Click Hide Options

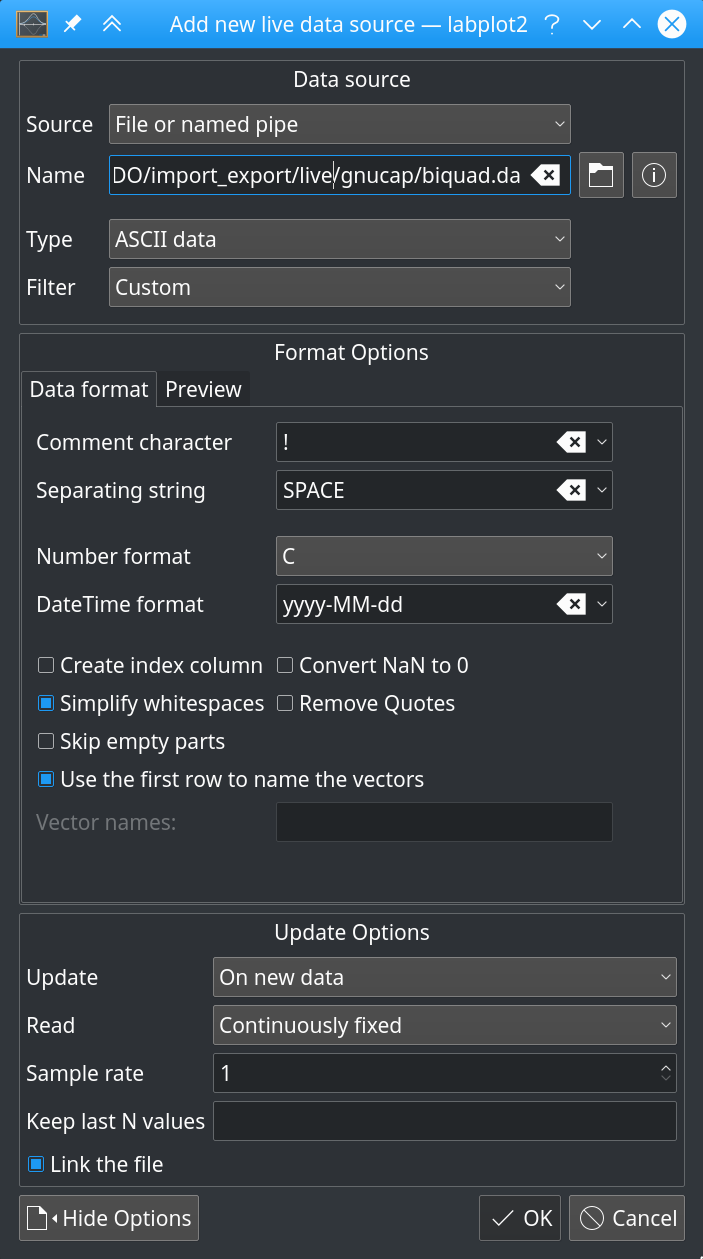108,1218
